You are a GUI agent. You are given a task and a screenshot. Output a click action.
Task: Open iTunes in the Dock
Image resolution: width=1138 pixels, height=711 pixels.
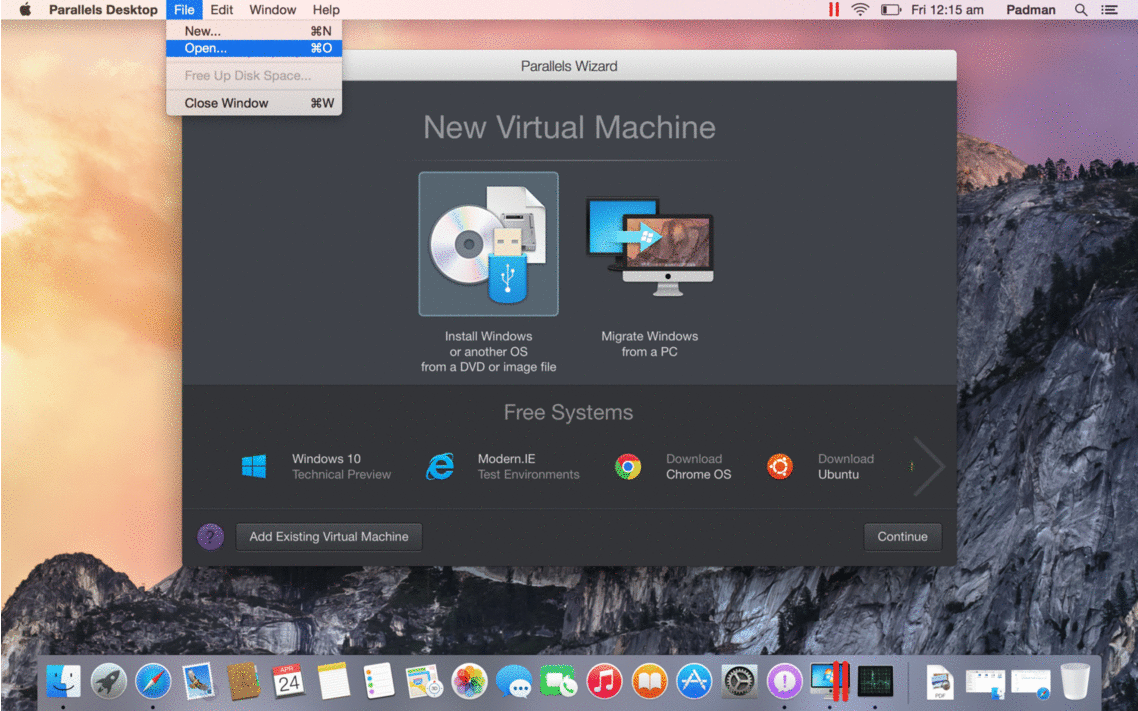(605, 682)
